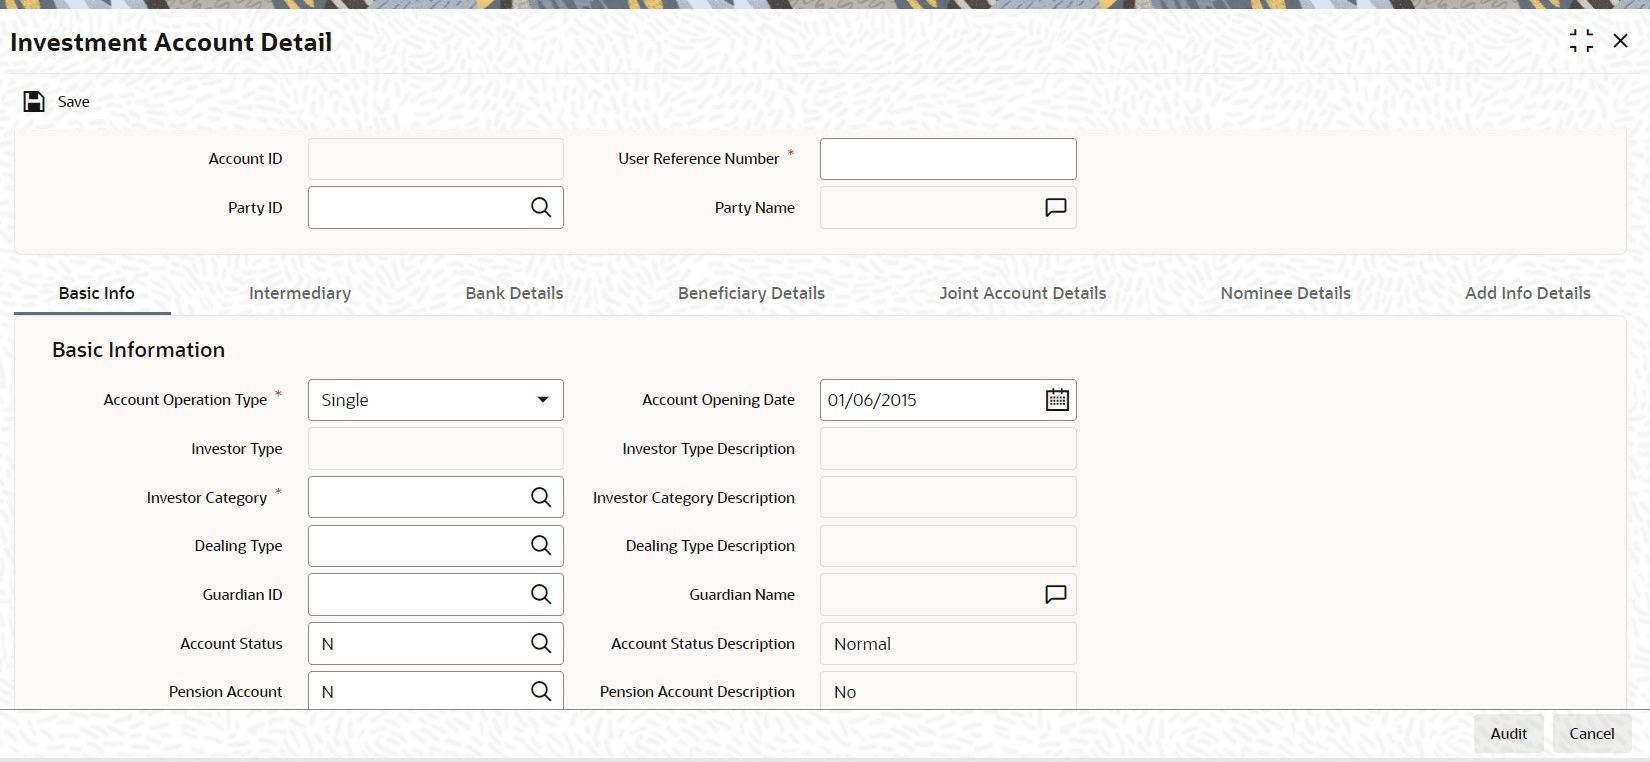Open the Party ID search lookup
Image resolution: width=1650 pixels, height=762 pixels.
[x=541, y=207]
